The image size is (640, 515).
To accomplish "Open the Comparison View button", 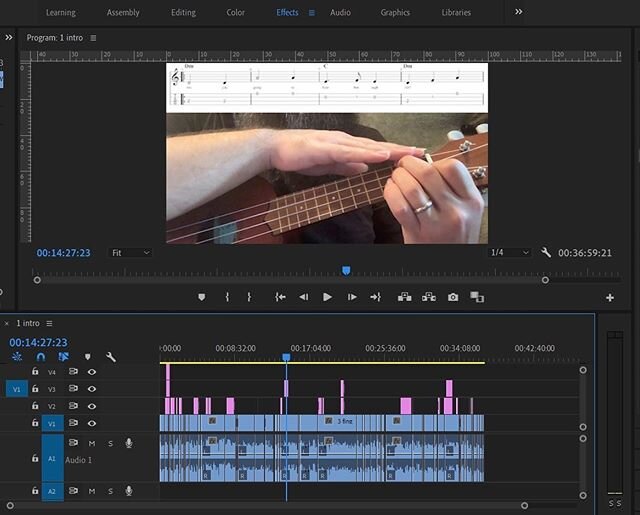I will pos(477,297).
